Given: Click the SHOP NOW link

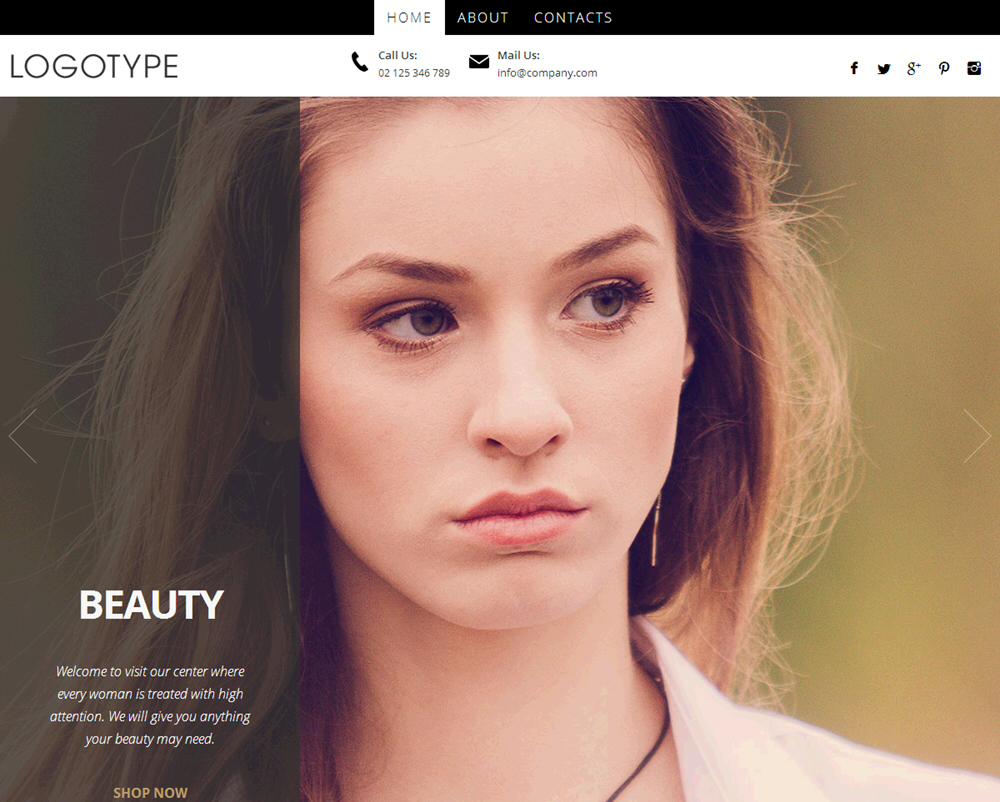Looking at the screenshot, I should (x=151, y=792).
